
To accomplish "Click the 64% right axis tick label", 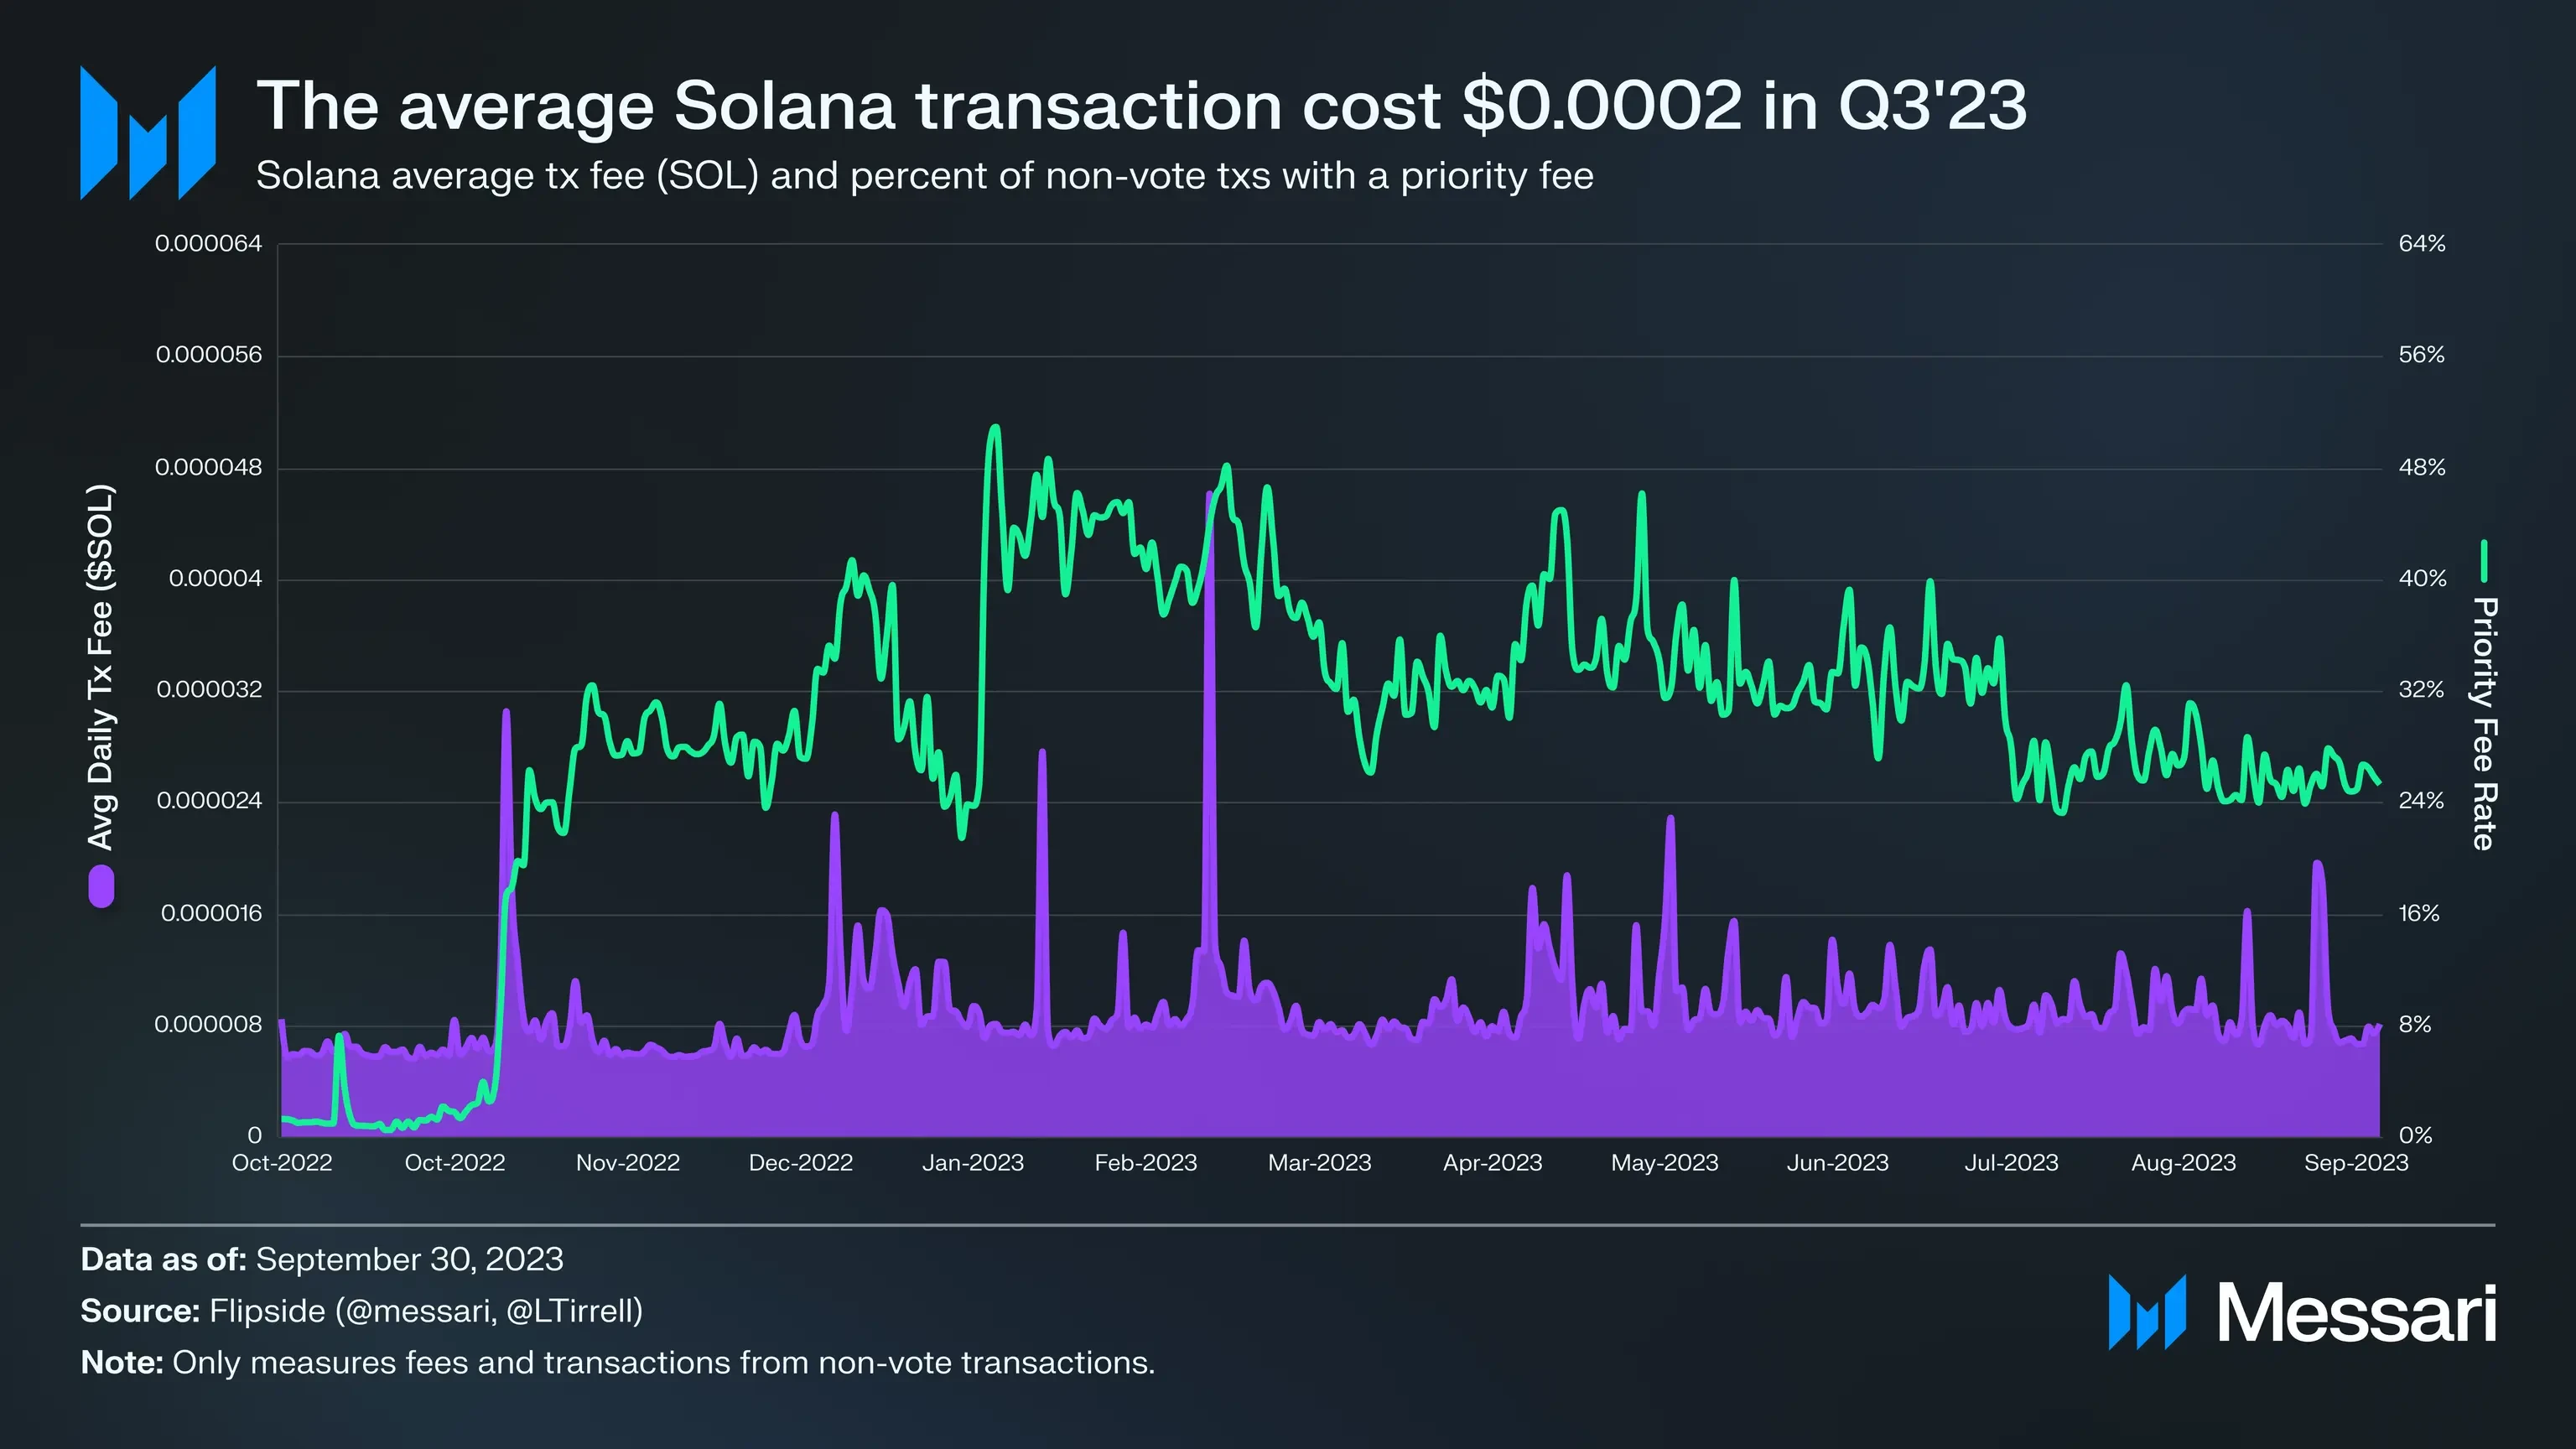I will [x=2421, y=244].
